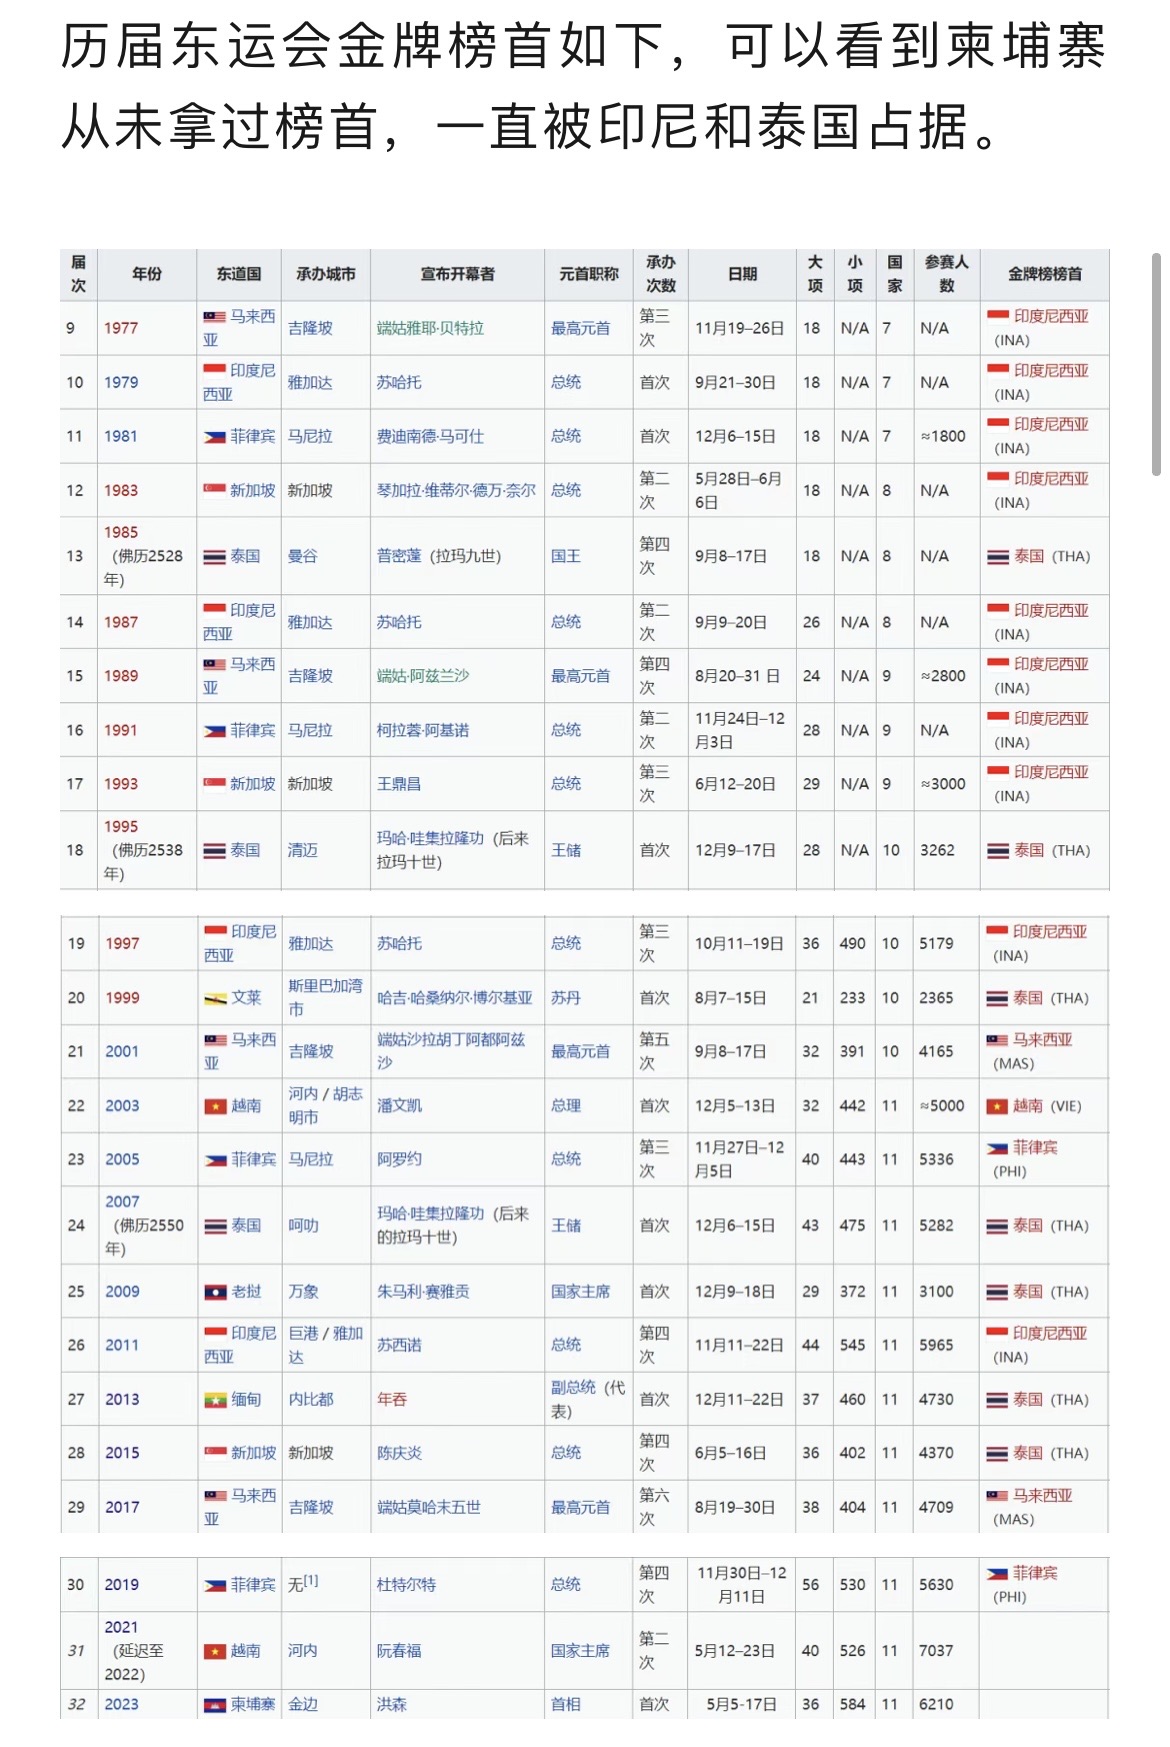The image size is (1170, 1747).
Task: Click the Brunei flag in the 1999 row
Action: 216,998
